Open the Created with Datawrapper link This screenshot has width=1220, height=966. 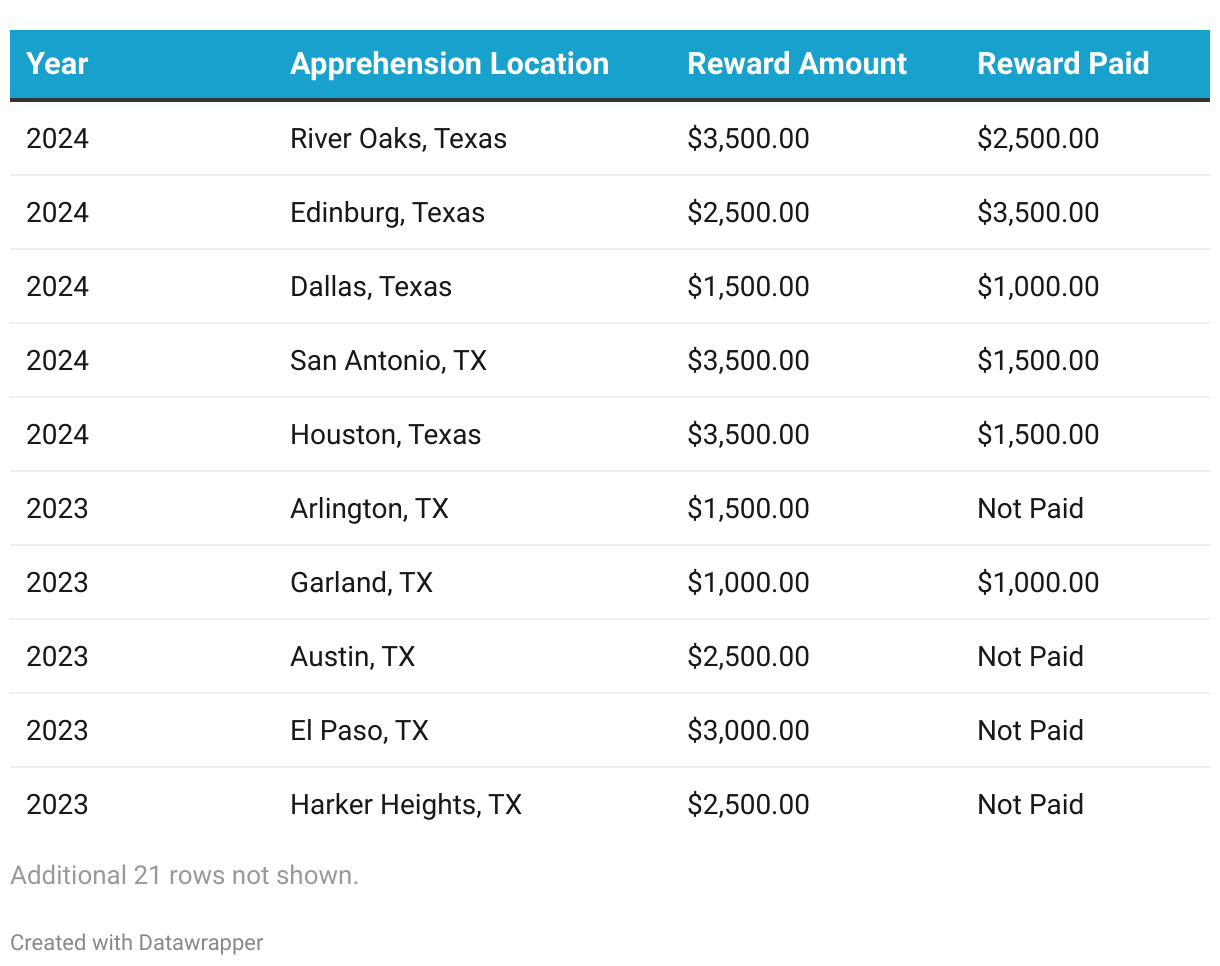[137, 942]
